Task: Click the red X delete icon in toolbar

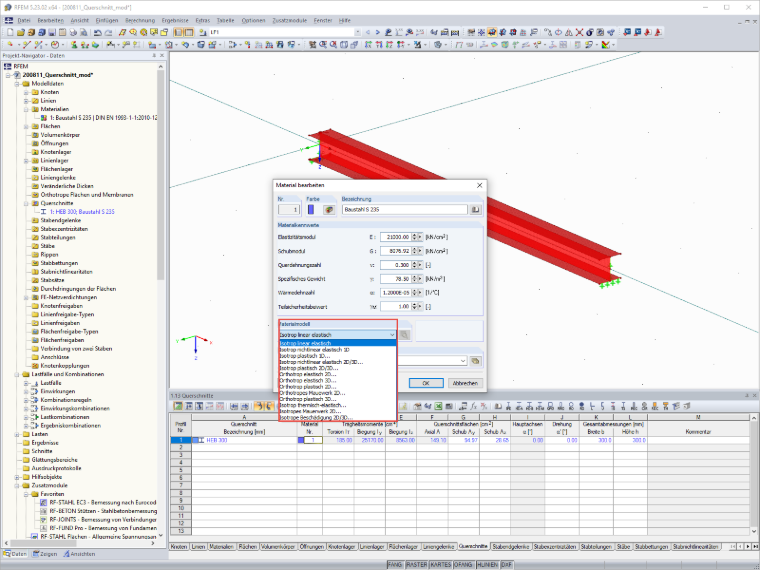Action: [579, 32]
